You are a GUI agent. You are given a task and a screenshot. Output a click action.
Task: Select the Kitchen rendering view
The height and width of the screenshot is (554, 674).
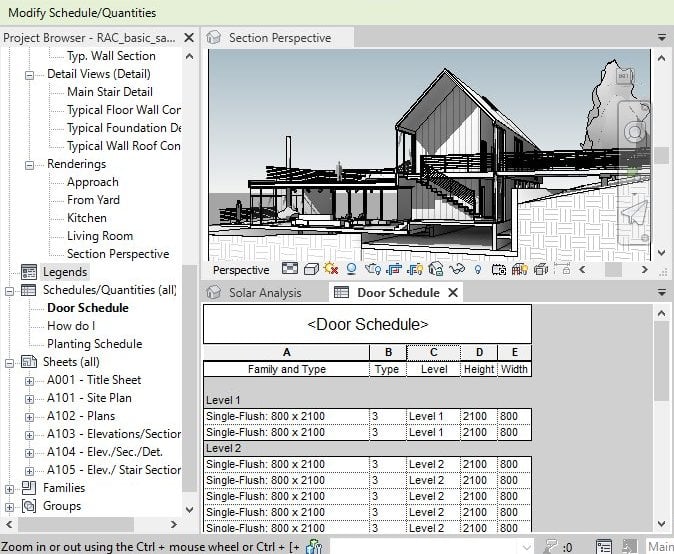point(87,218)
